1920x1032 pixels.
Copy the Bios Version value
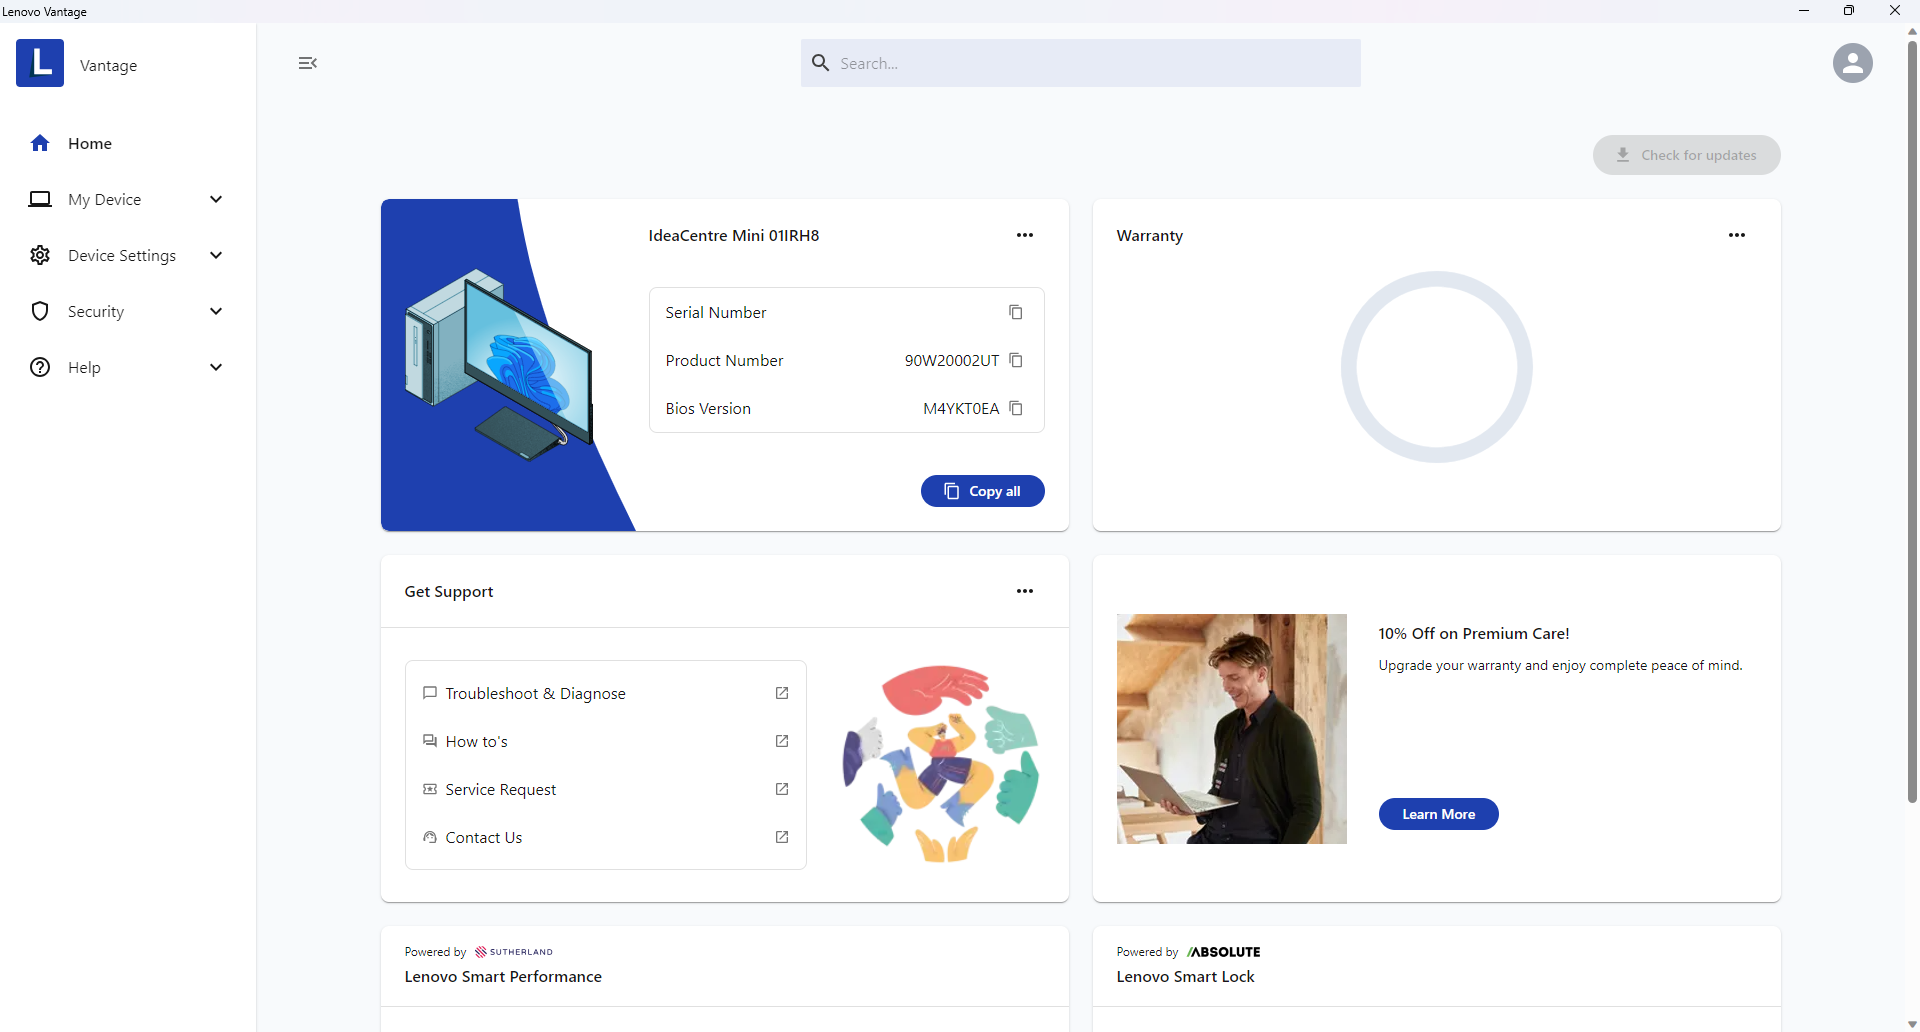tap(1016, 408)
